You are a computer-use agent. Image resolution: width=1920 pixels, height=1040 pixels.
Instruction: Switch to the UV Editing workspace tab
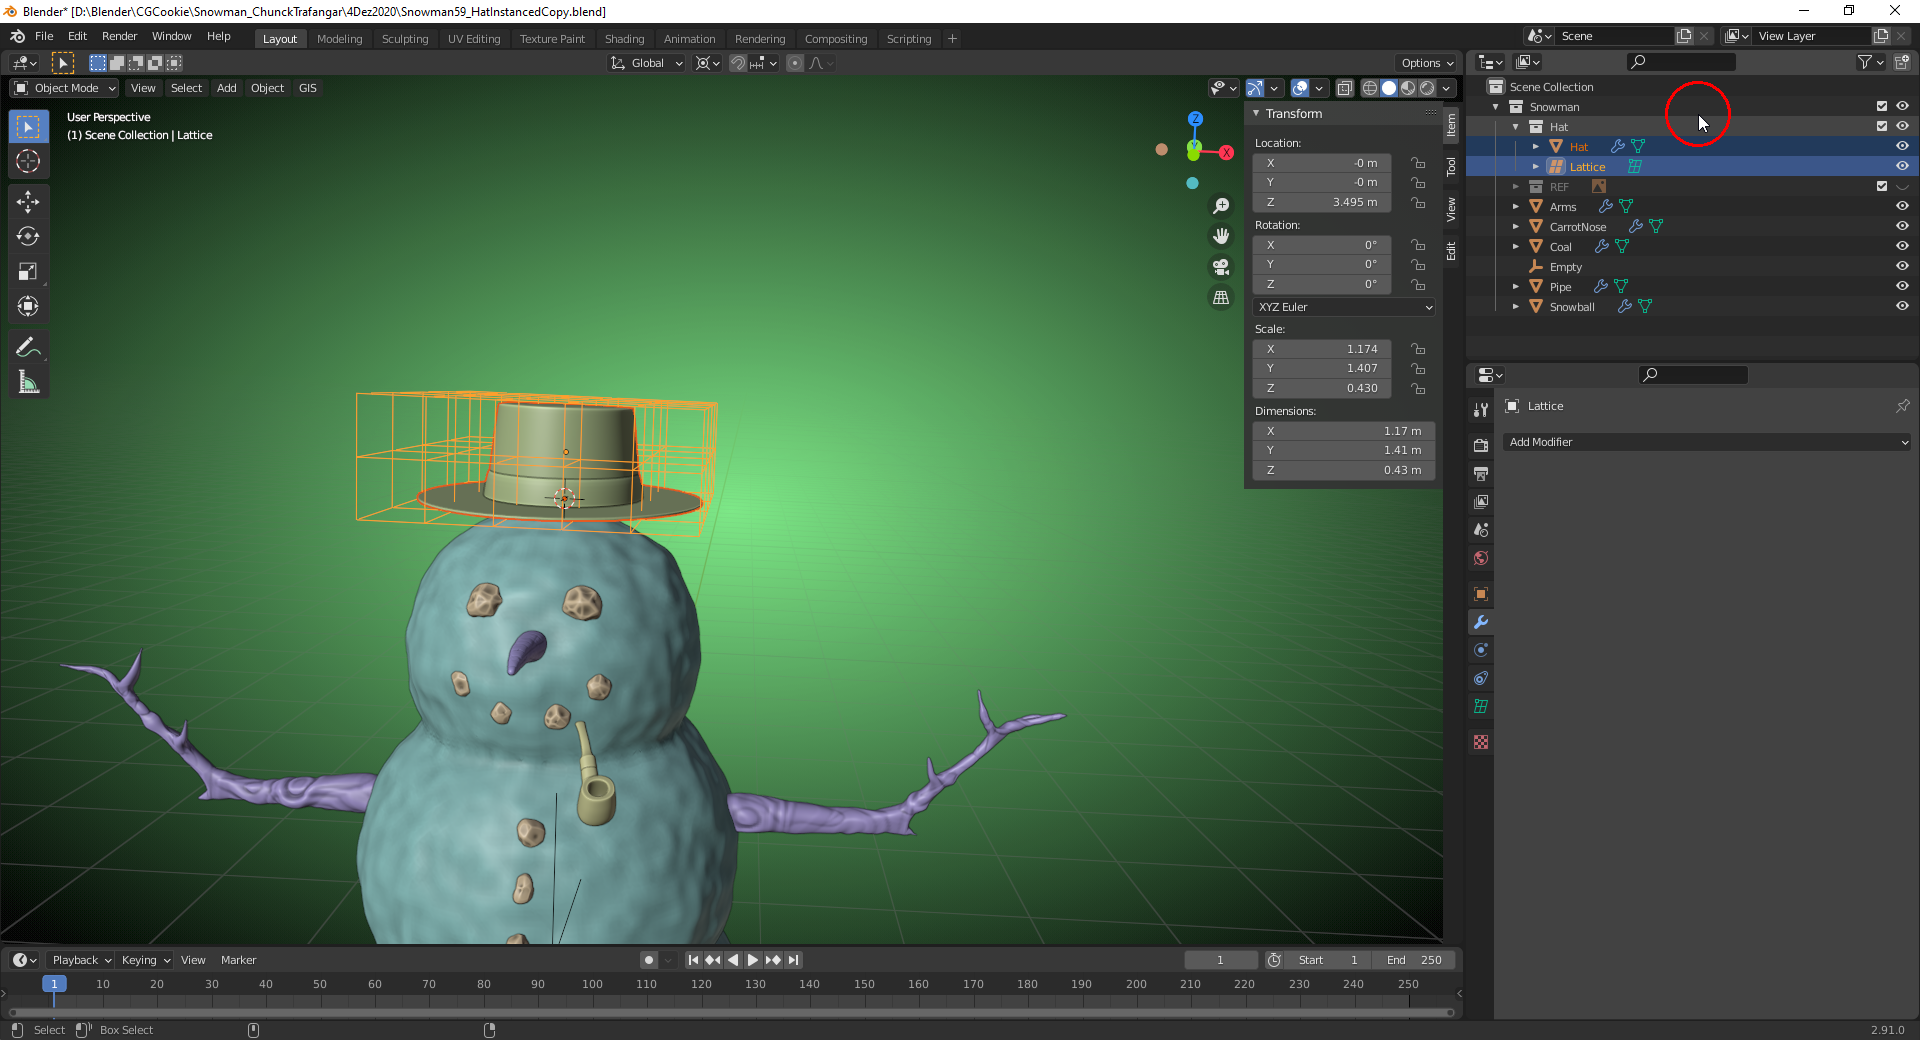point(474,39)
